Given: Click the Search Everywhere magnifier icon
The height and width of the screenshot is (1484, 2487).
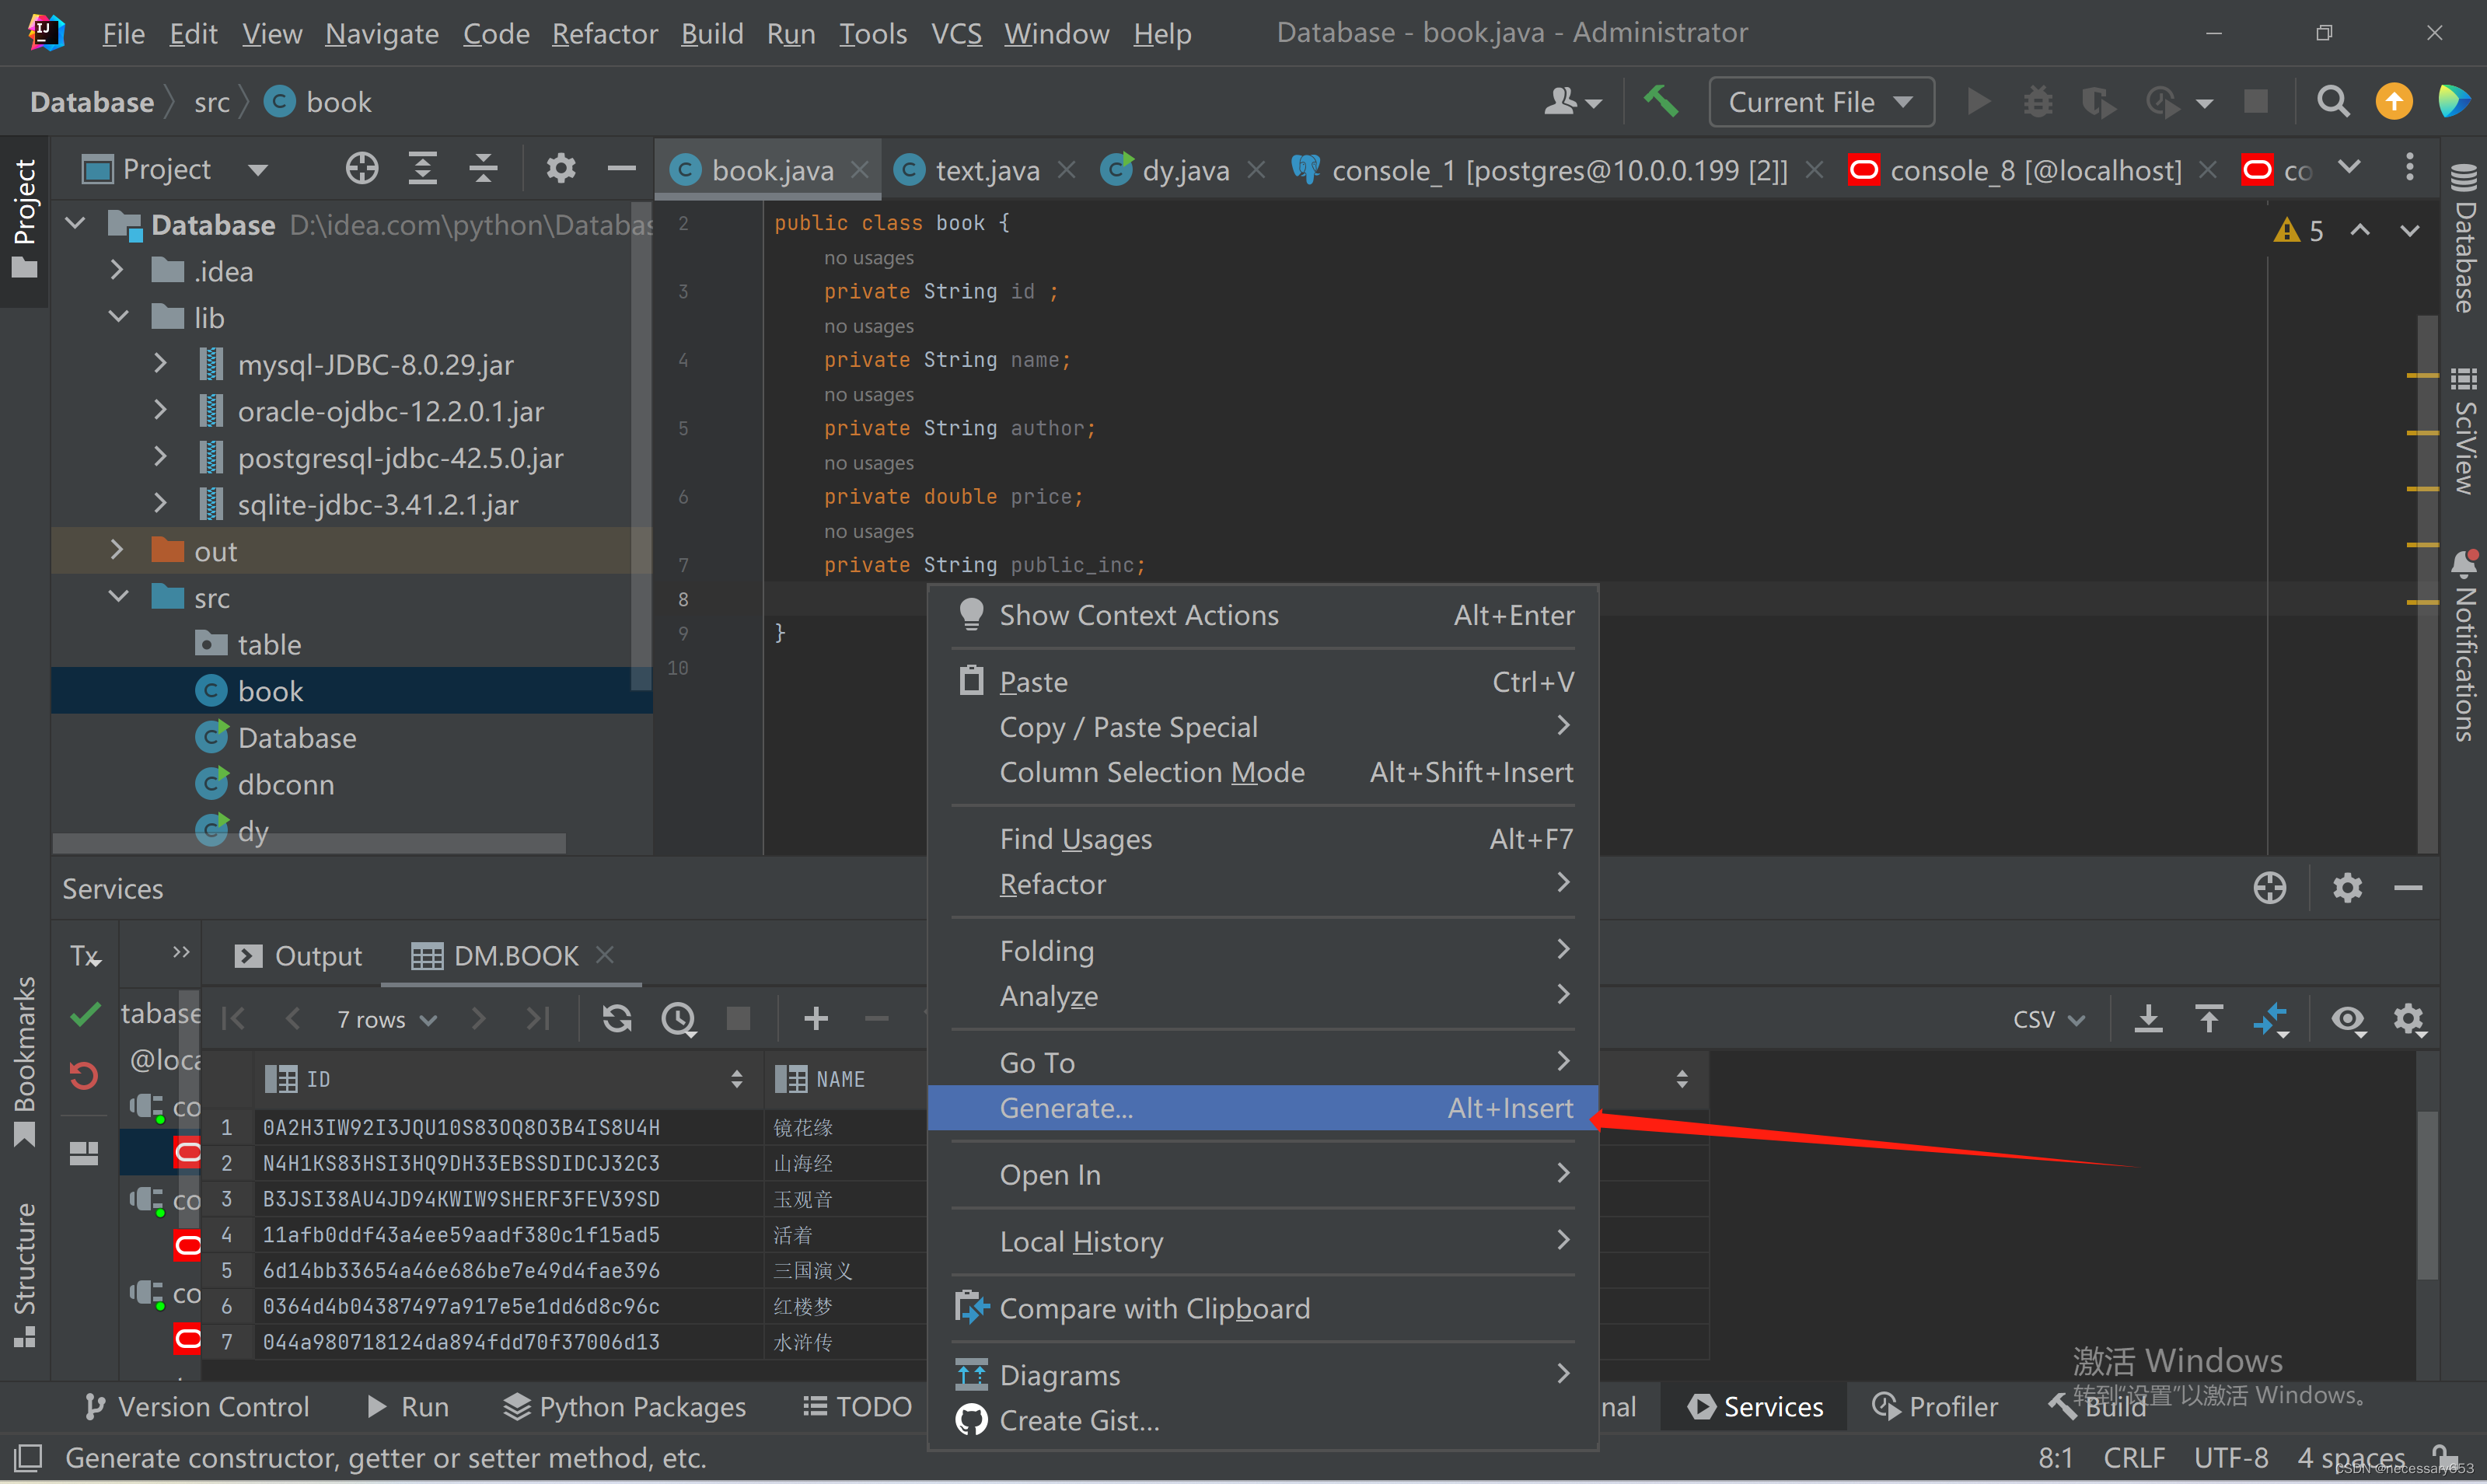Looking at the screenshot, I should 2333,101.
